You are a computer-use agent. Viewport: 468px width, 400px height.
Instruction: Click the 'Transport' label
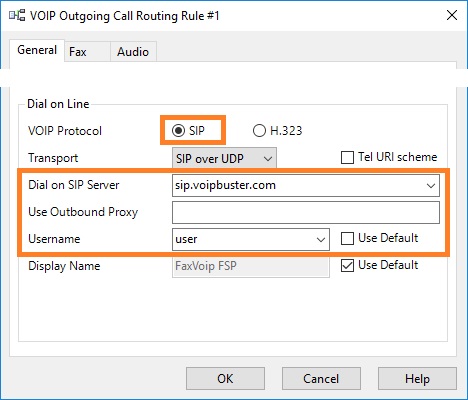(53, 158)
